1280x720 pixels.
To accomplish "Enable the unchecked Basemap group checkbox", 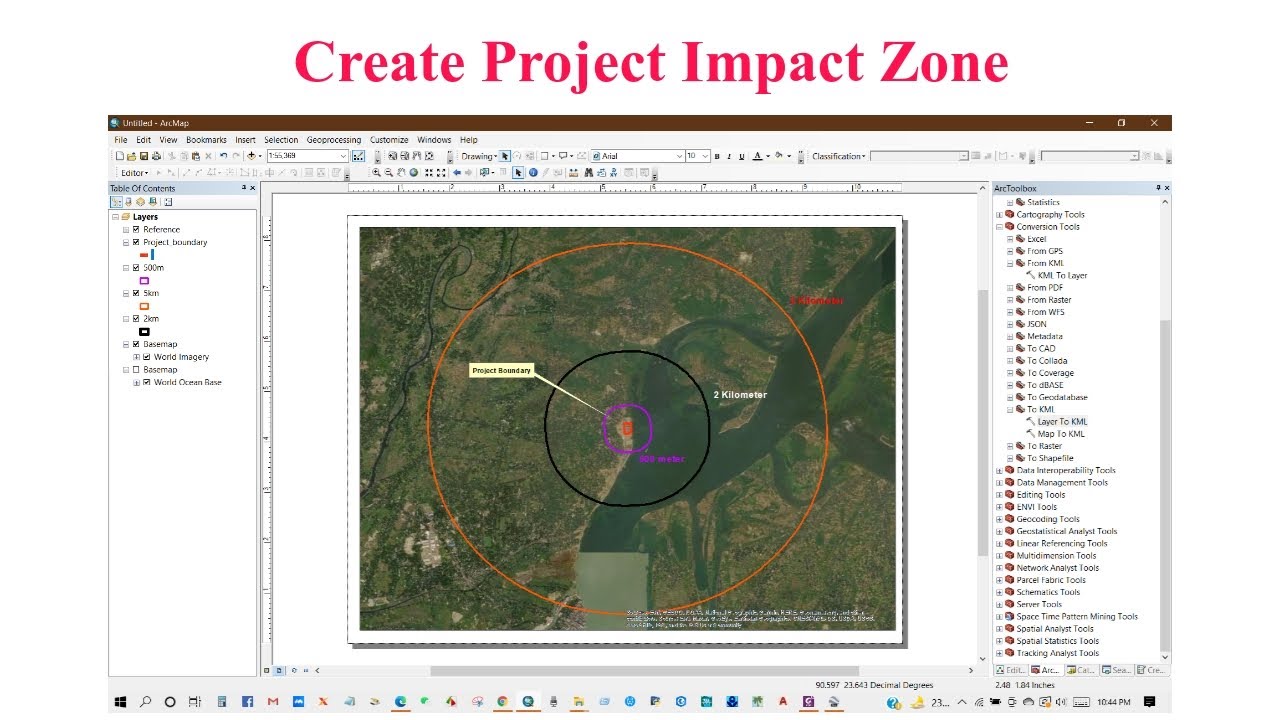I will point(136,370).
